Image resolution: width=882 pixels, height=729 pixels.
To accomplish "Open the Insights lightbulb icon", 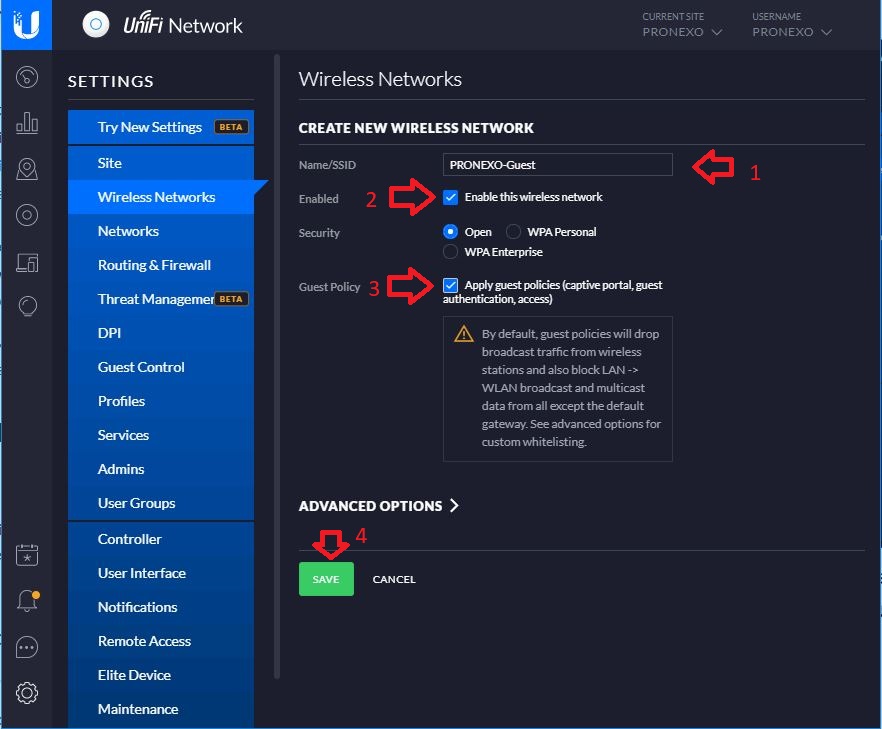I will pos(27,307).
